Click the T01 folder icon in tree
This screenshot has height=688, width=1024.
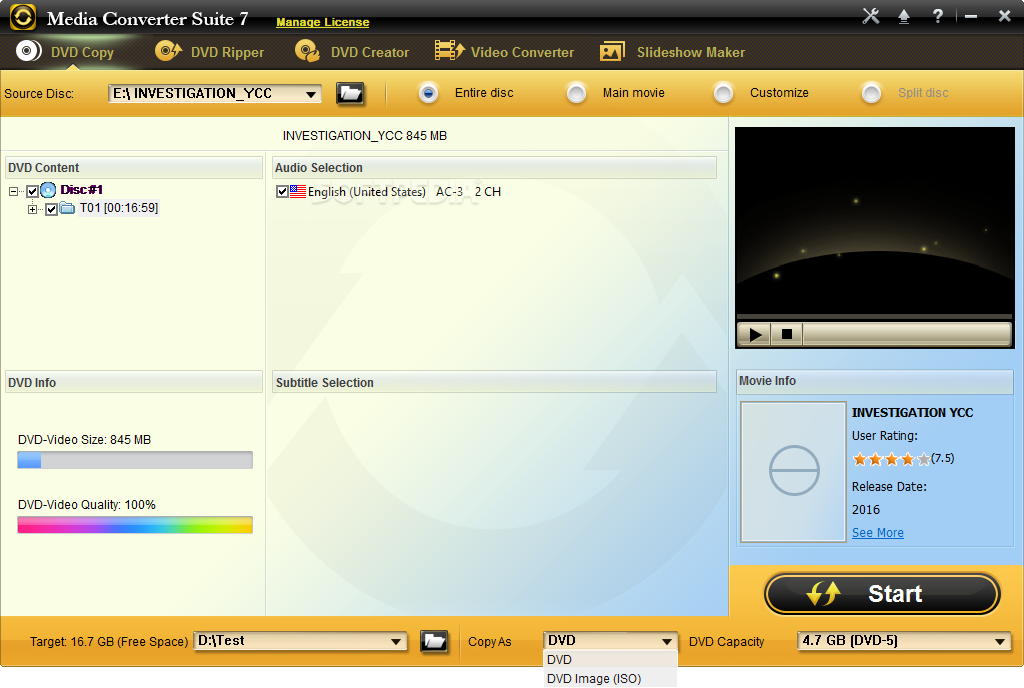(x=67, y=208)
